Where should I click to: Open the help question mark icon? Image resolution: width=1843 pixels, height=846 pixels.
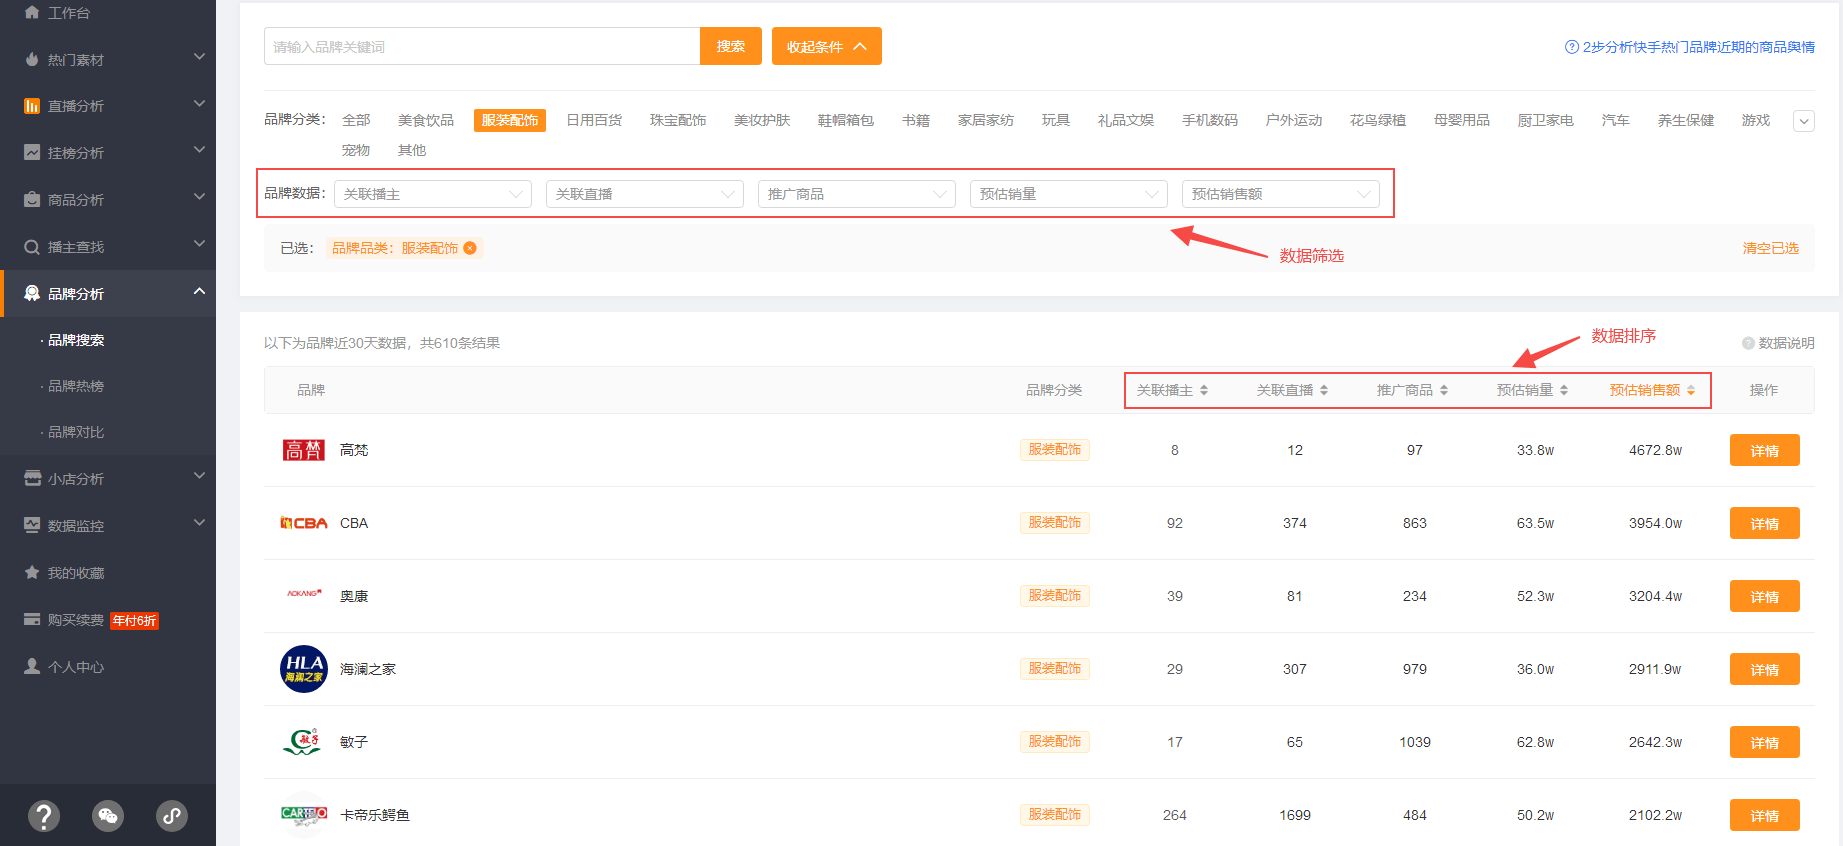coord(44,816)
